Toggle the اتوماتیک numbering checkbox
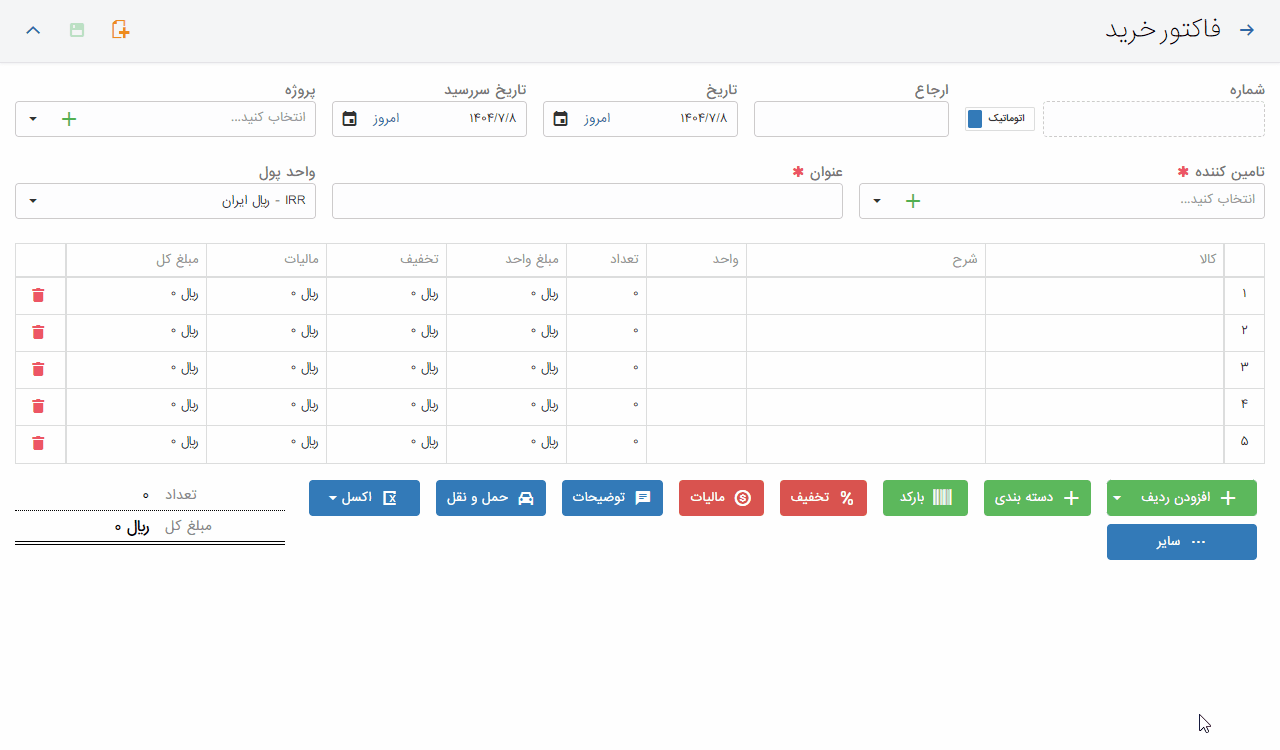Screen dimensions: 1280x750 [975, 119]
